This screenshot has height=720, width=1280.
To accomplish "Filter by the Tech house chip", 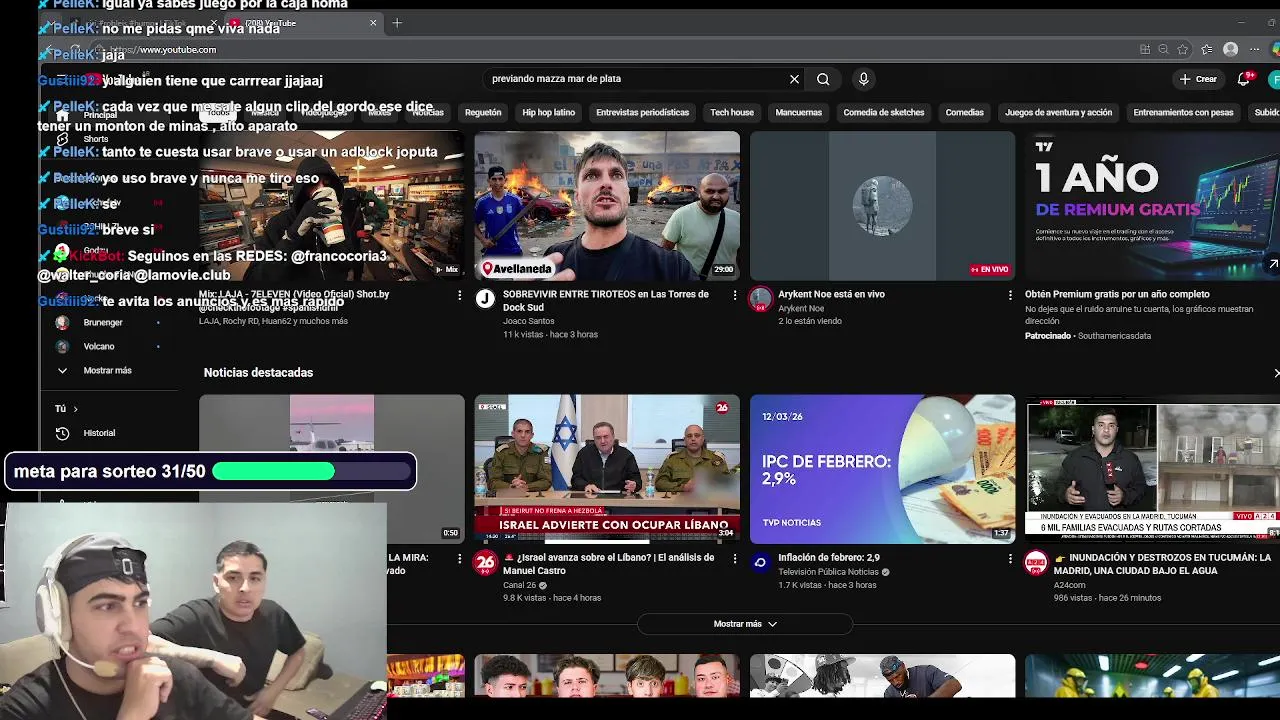I will coord(732,113).
